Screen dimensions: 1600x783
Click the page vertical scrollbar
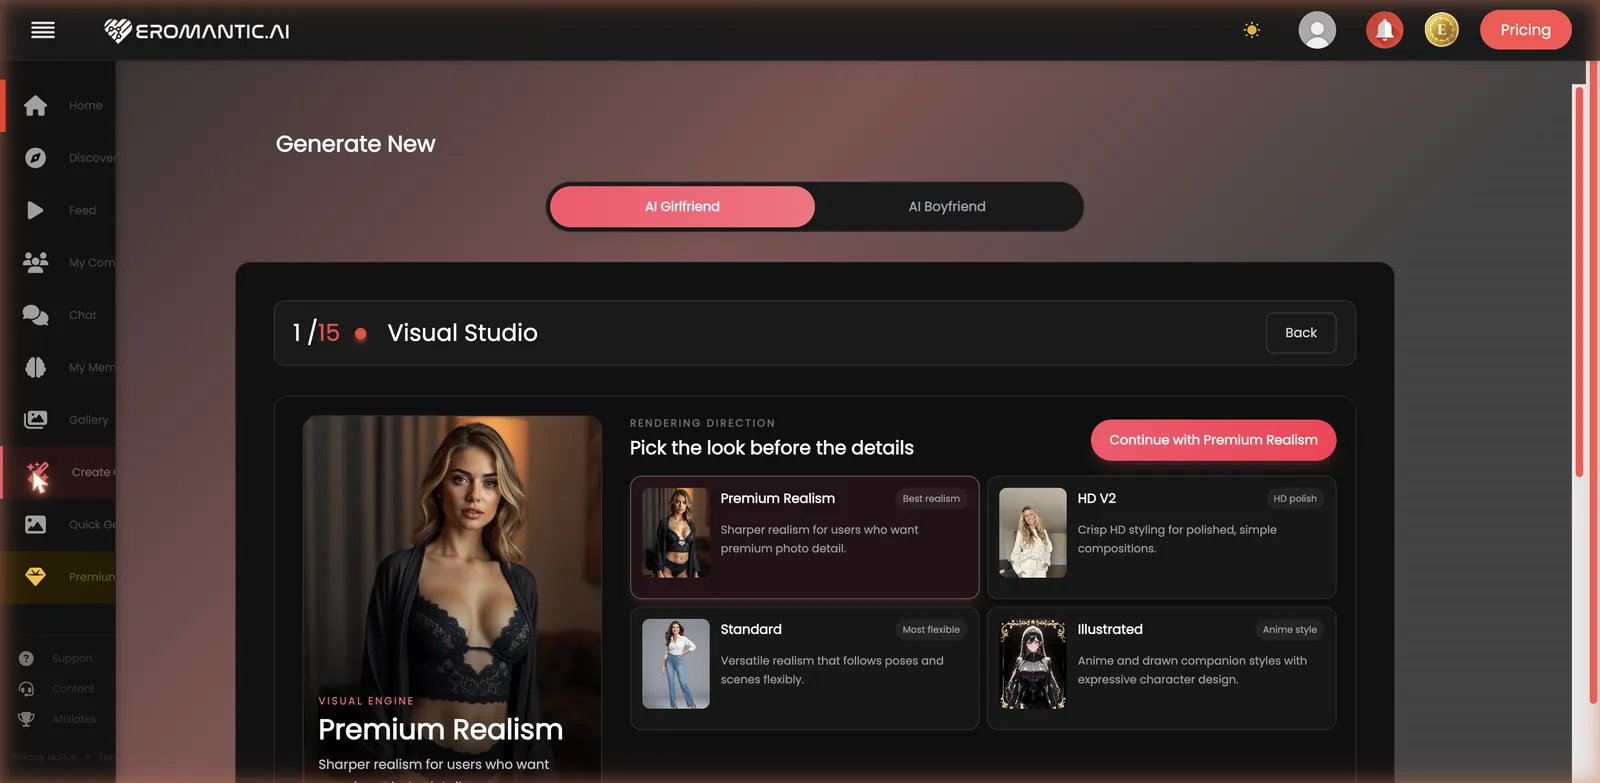1579,280
